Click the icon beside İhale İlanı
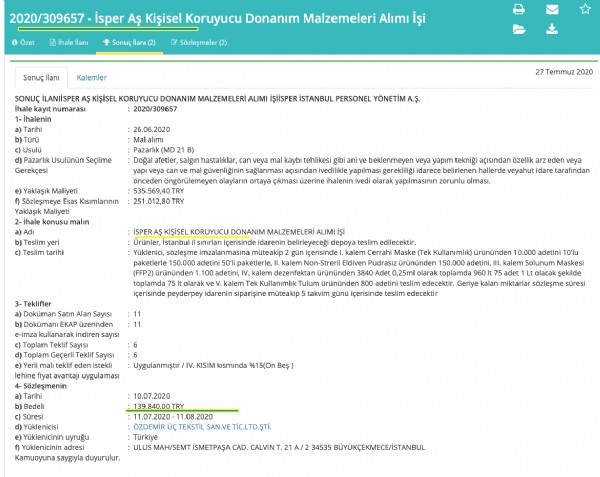The width and height of the screenshot is (600, 477). [x=56, y=44]
